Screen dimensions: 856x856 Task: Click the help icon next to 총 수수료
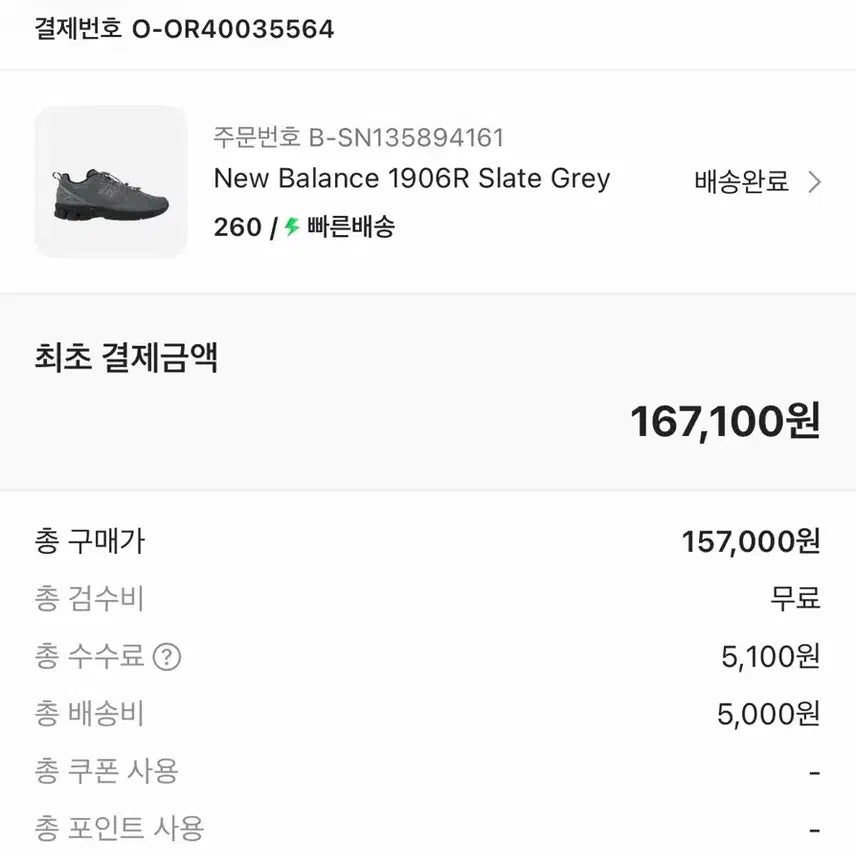coord(167,657)
